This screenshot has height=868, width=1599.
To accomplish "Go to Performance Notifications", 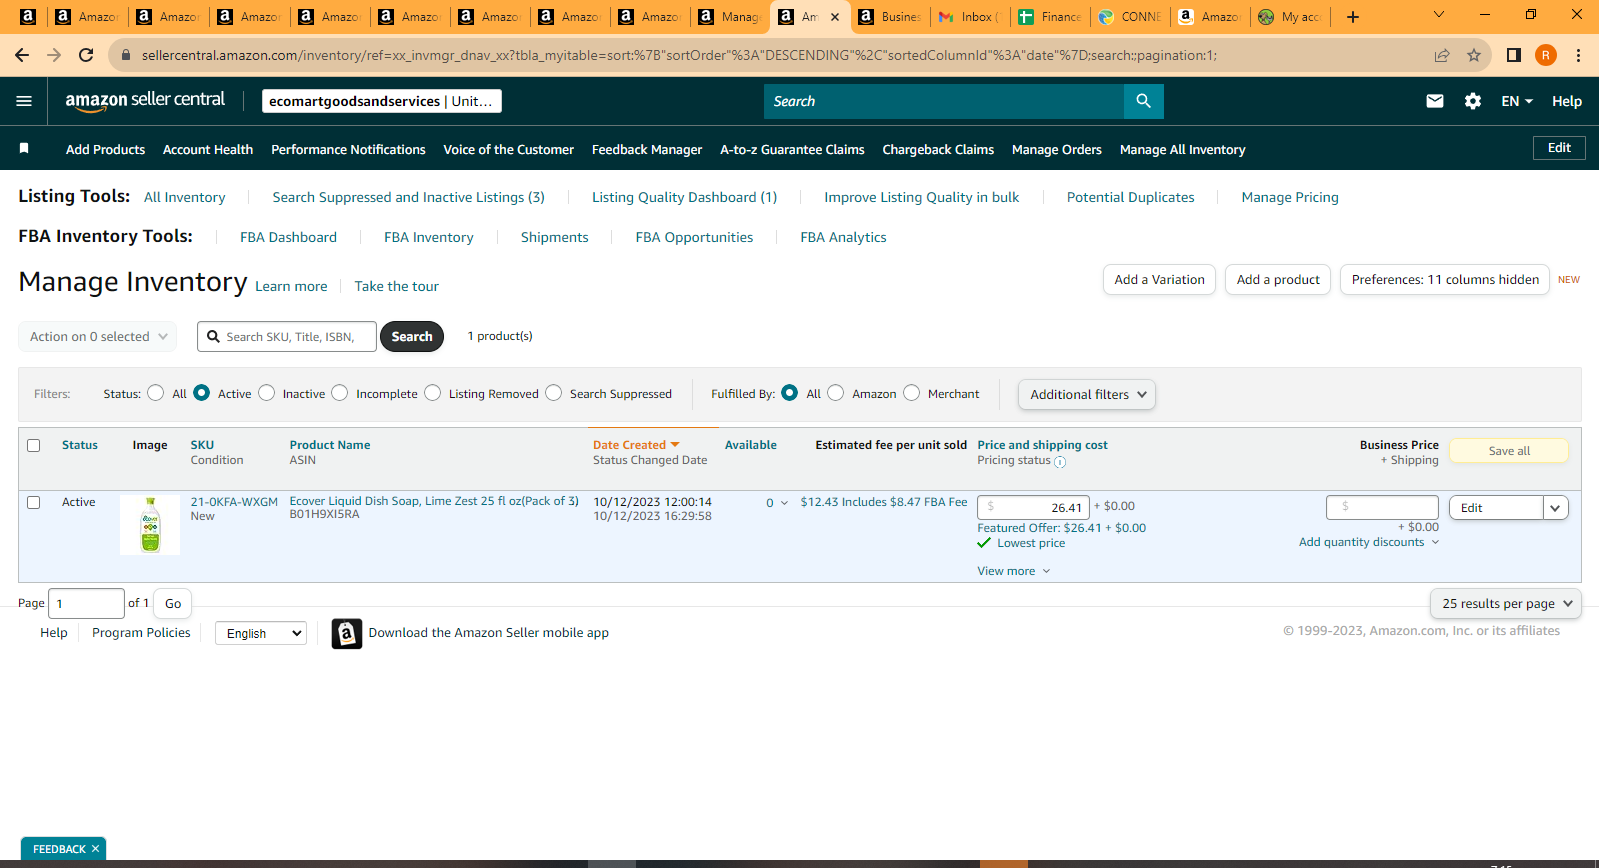I will coord(348,149).
